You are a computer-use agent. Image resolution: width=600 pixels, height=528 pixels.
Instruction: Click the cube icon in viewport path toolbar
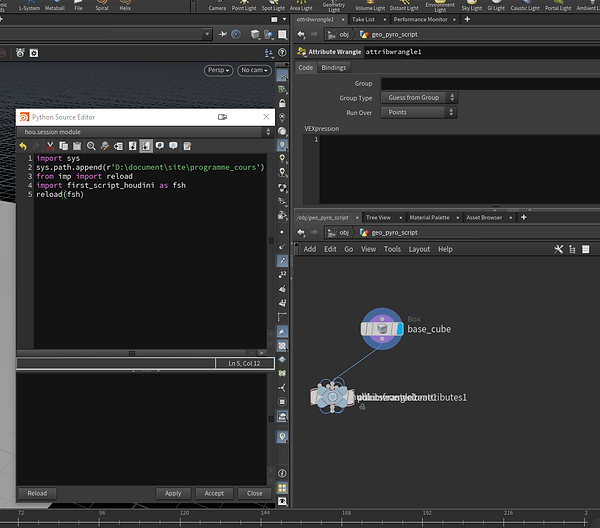point(255,34)
